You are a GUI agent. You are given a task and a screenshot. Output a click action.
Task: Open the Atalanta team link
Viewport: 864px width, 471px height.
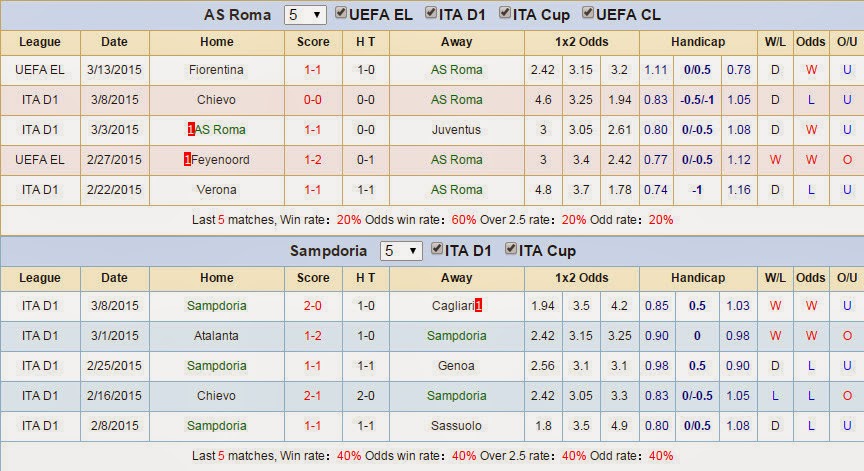pos(216,336)
